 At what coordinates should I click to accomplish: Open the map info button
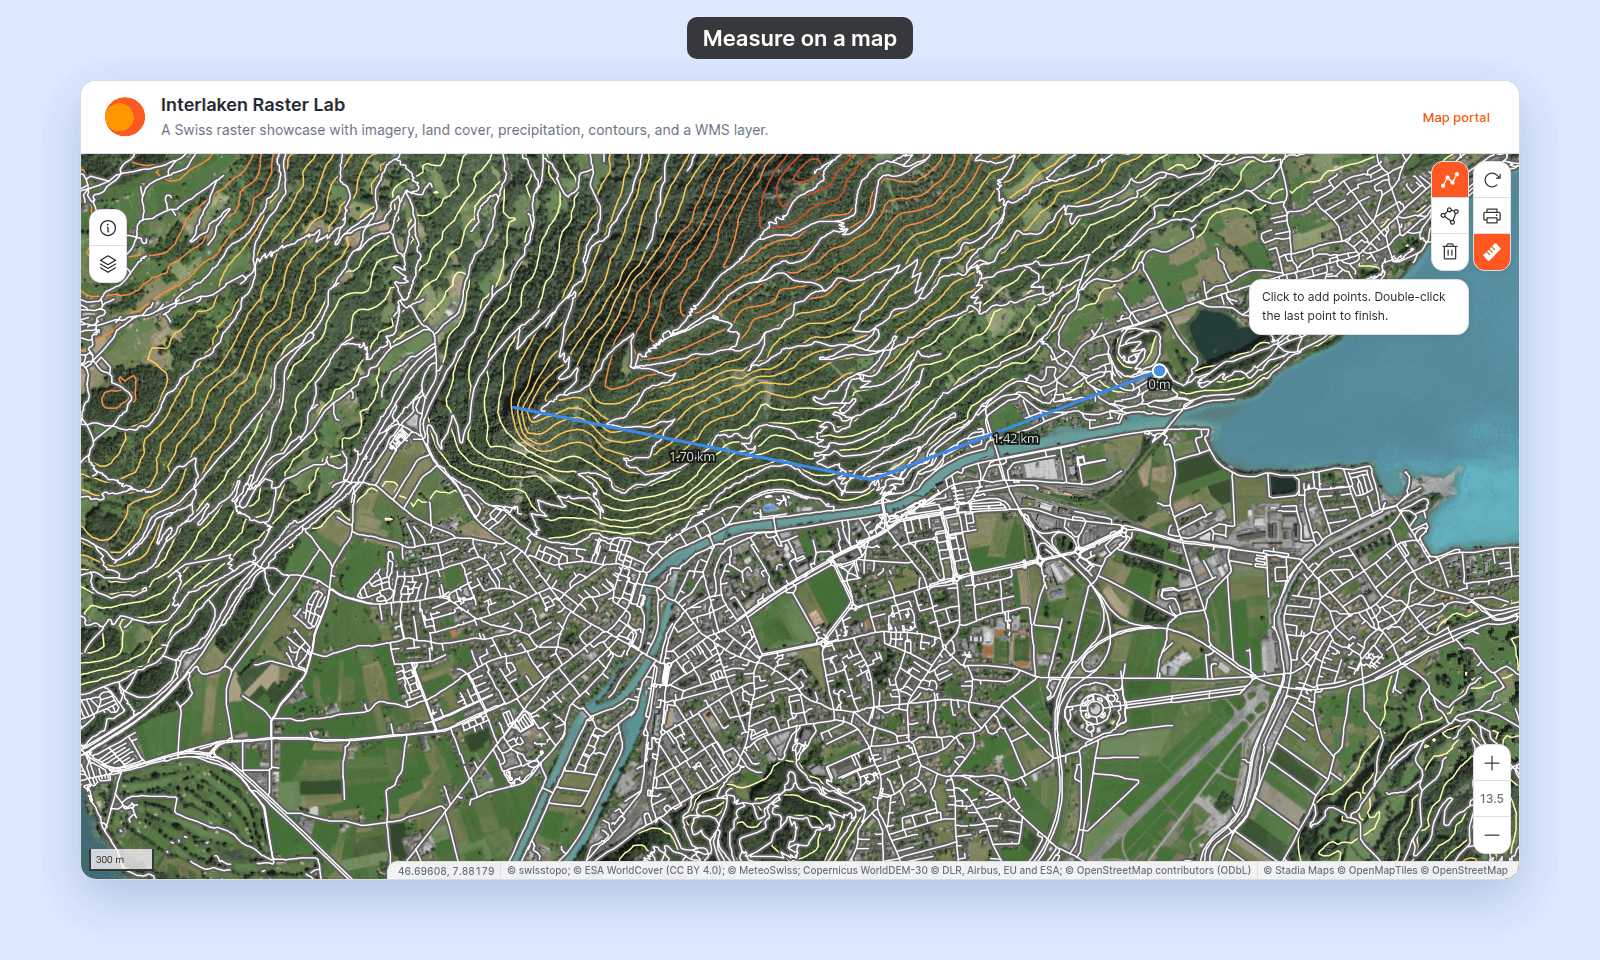108,228
